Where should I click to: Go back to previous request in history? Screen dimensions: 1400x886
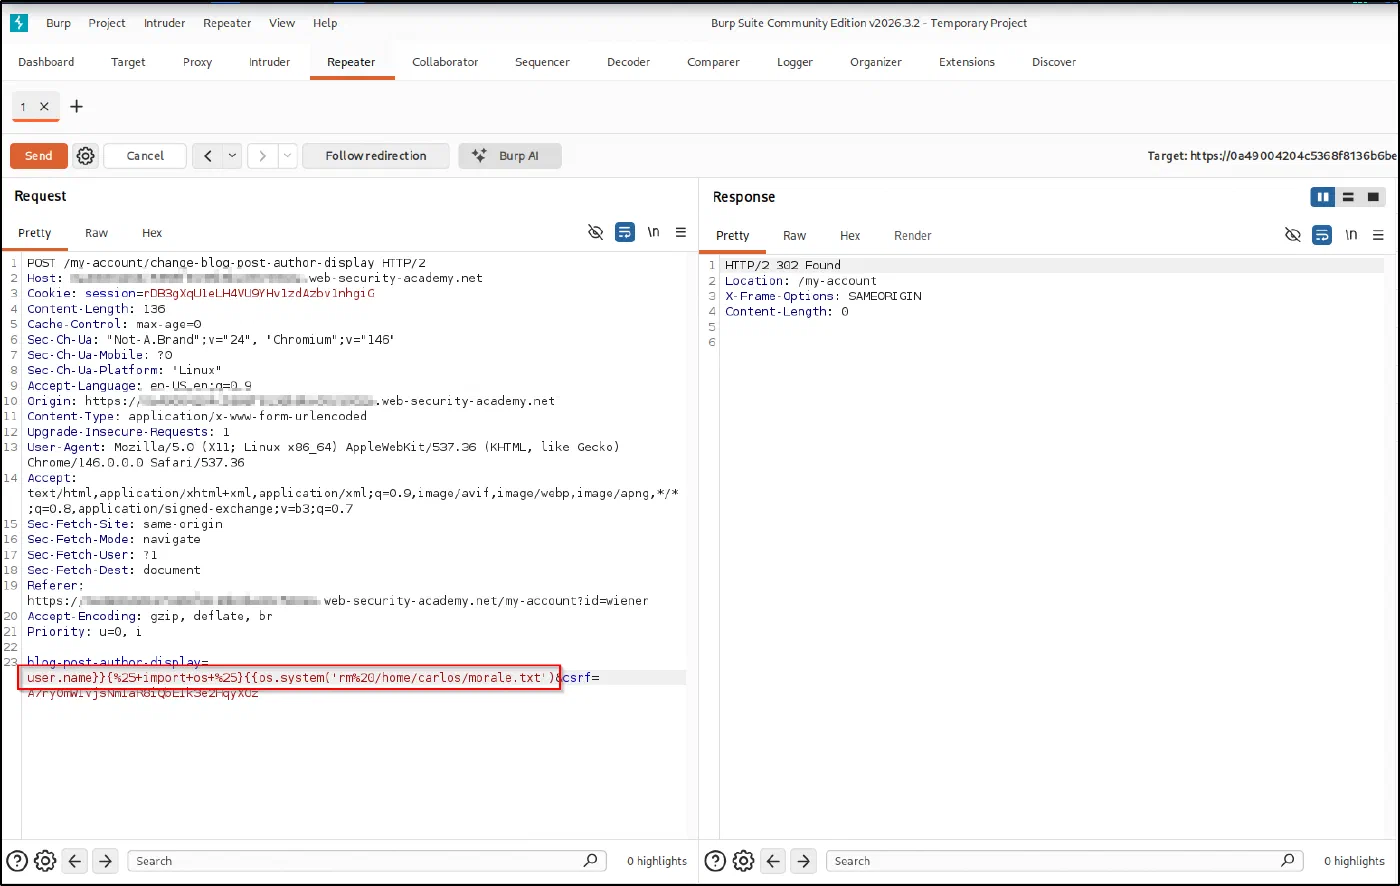[208, 156]
